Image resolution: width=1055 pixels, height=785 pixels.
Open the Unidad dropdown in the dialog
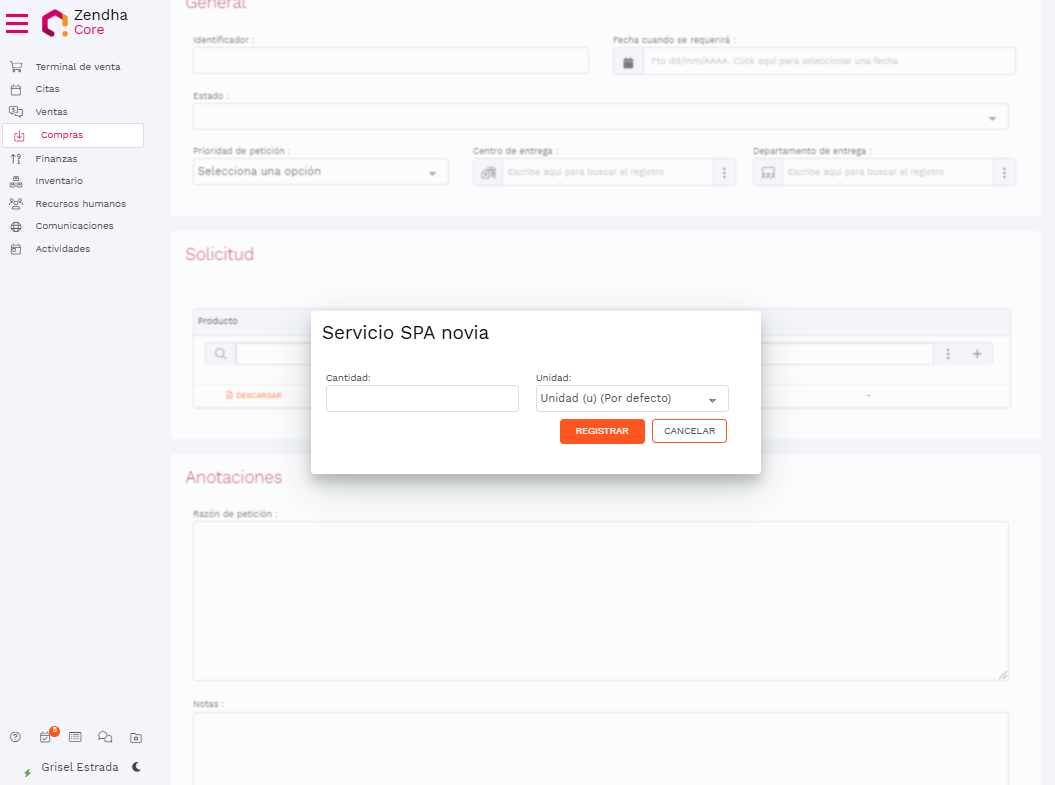(632, 399)
